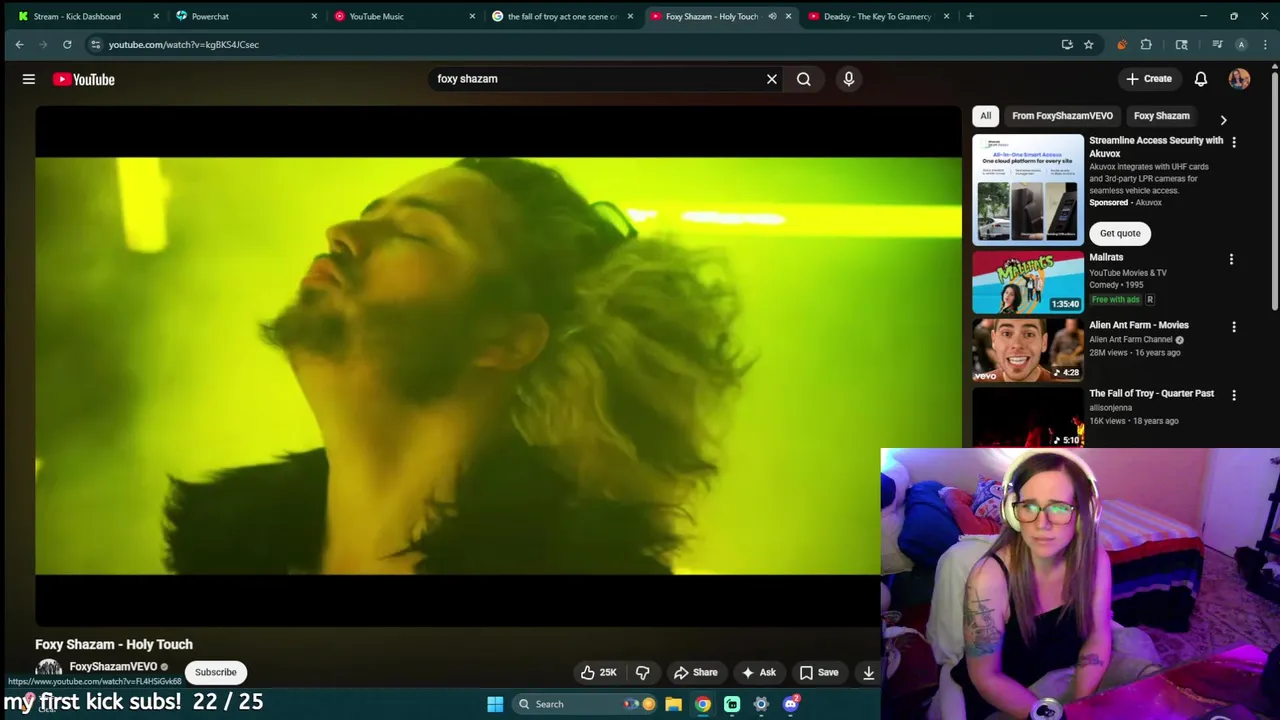1280x720 pixels.
Task: Open the tab search toolbar icon
Action: pyautogui.click(x=1181, y=44)
